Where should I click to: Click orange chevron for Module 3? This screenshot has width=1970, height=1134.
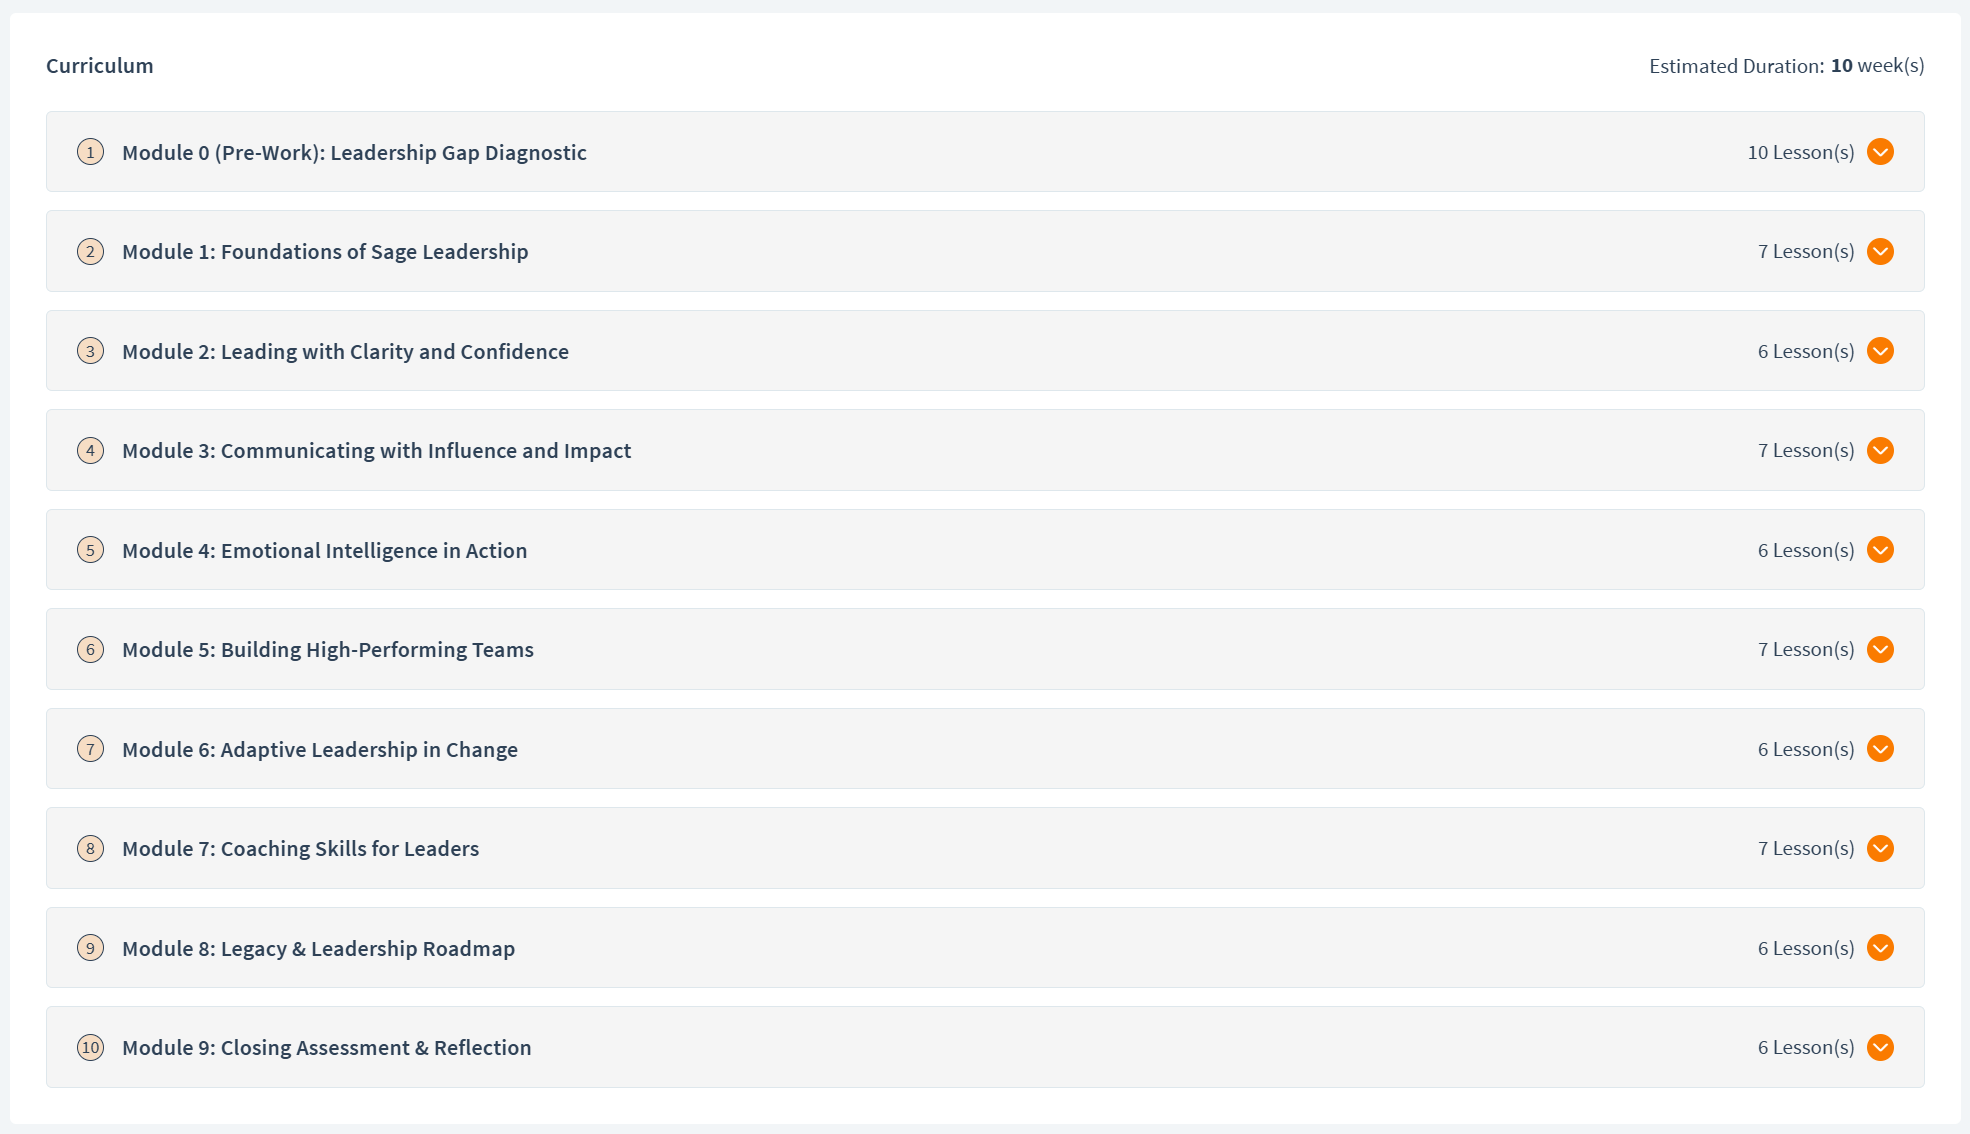coord(1880,450)
